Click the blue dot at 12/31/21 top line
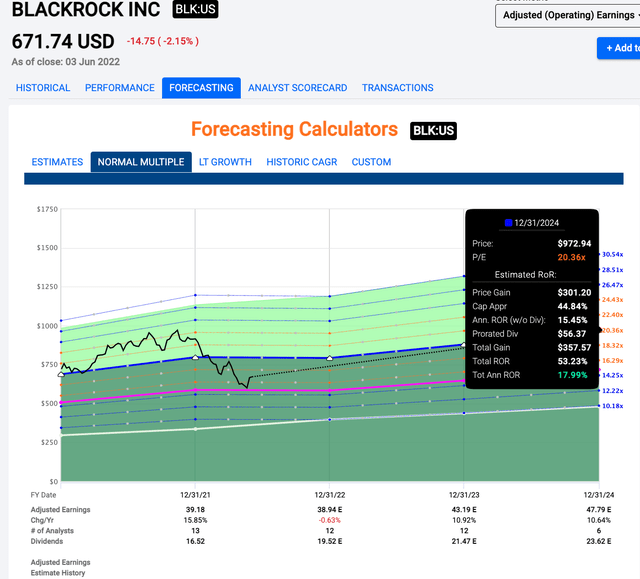The image size is (640, 579). pos(196,295)
